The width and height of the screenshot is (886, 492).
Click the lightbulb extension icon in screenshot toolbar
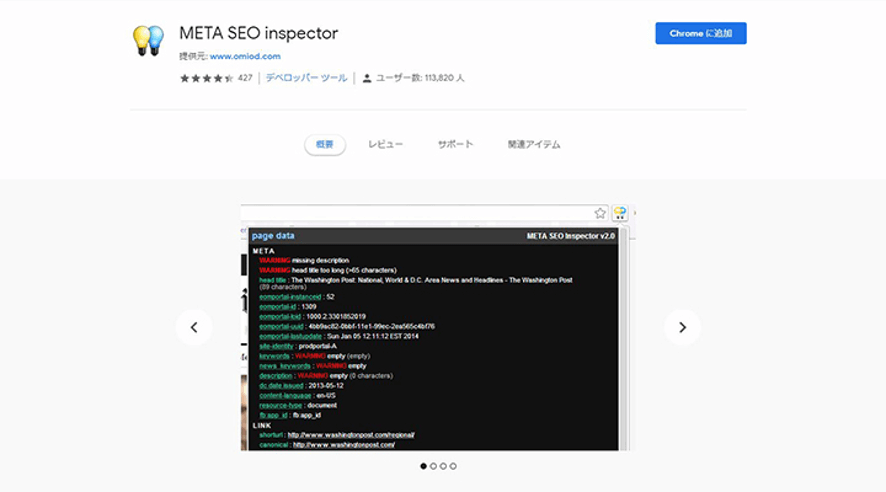[x=620, y=213]
